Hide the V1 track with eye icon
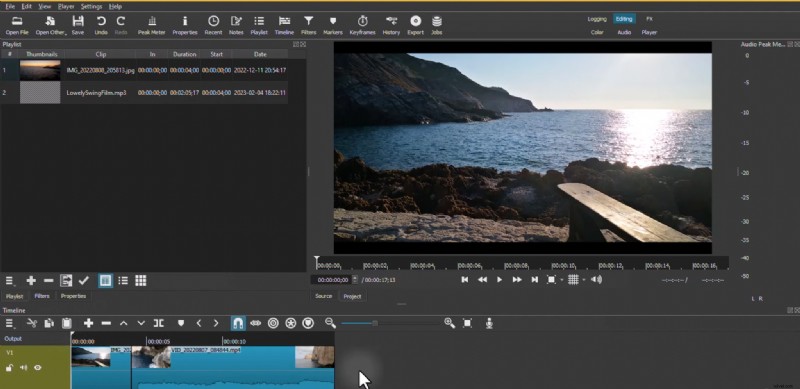The height and width of the screenshot is (389, 800). point(38,368)
